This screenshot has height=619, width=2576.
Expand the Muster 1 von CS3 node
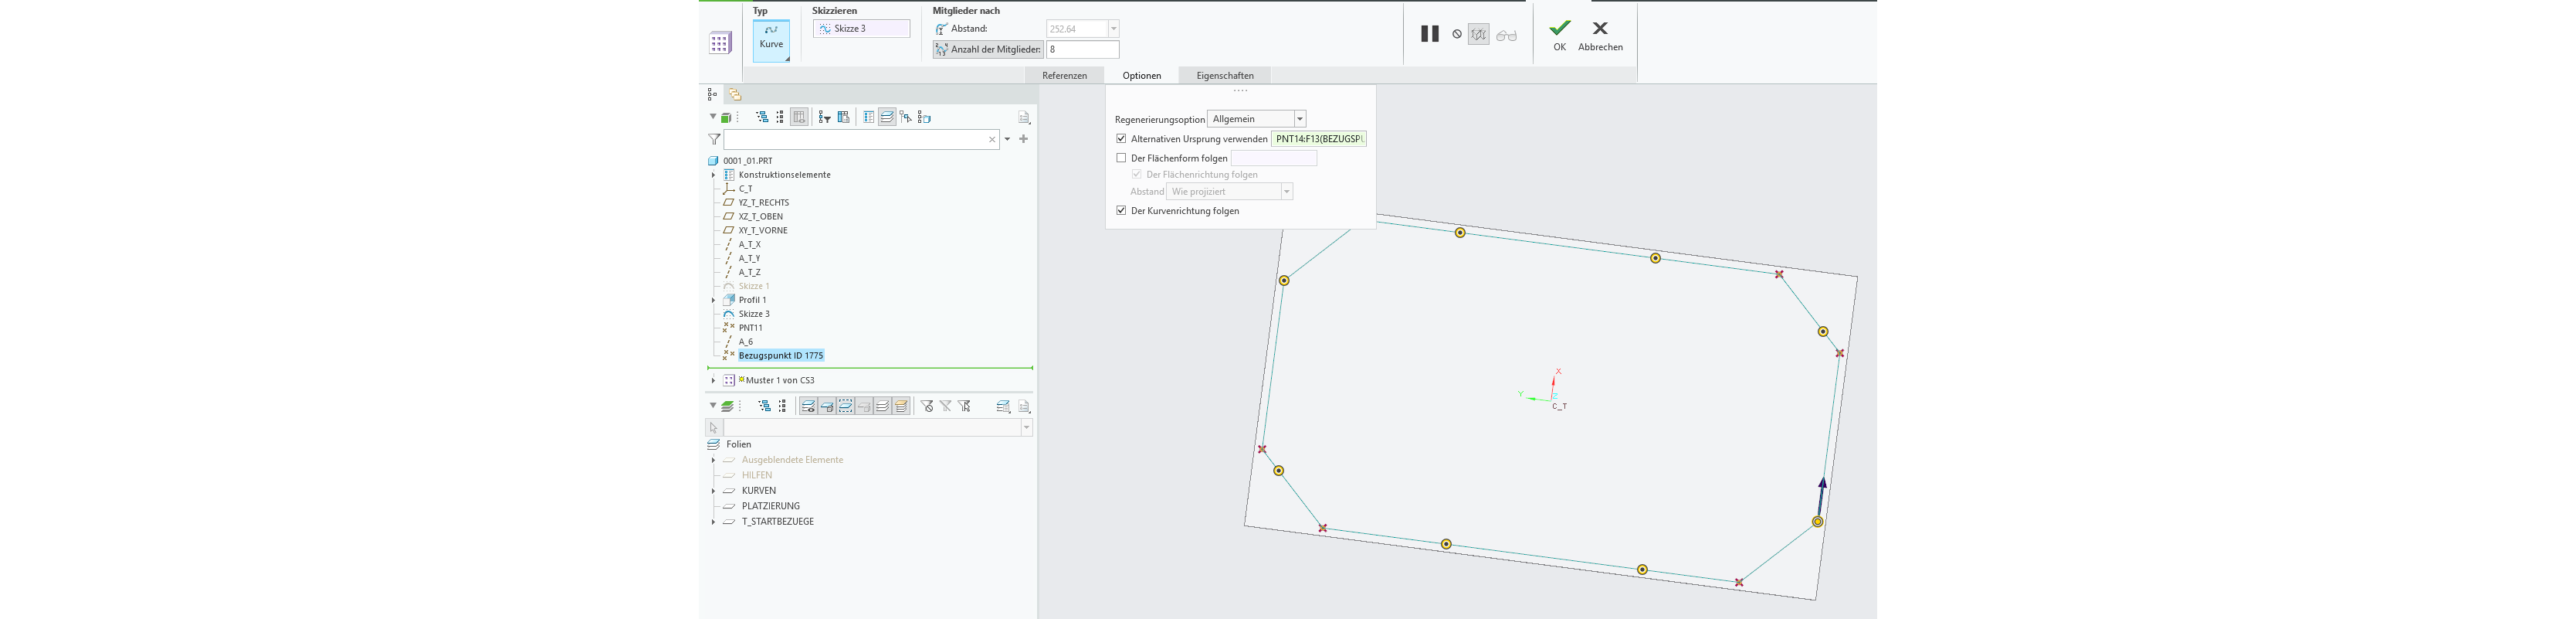coord(713,381)
